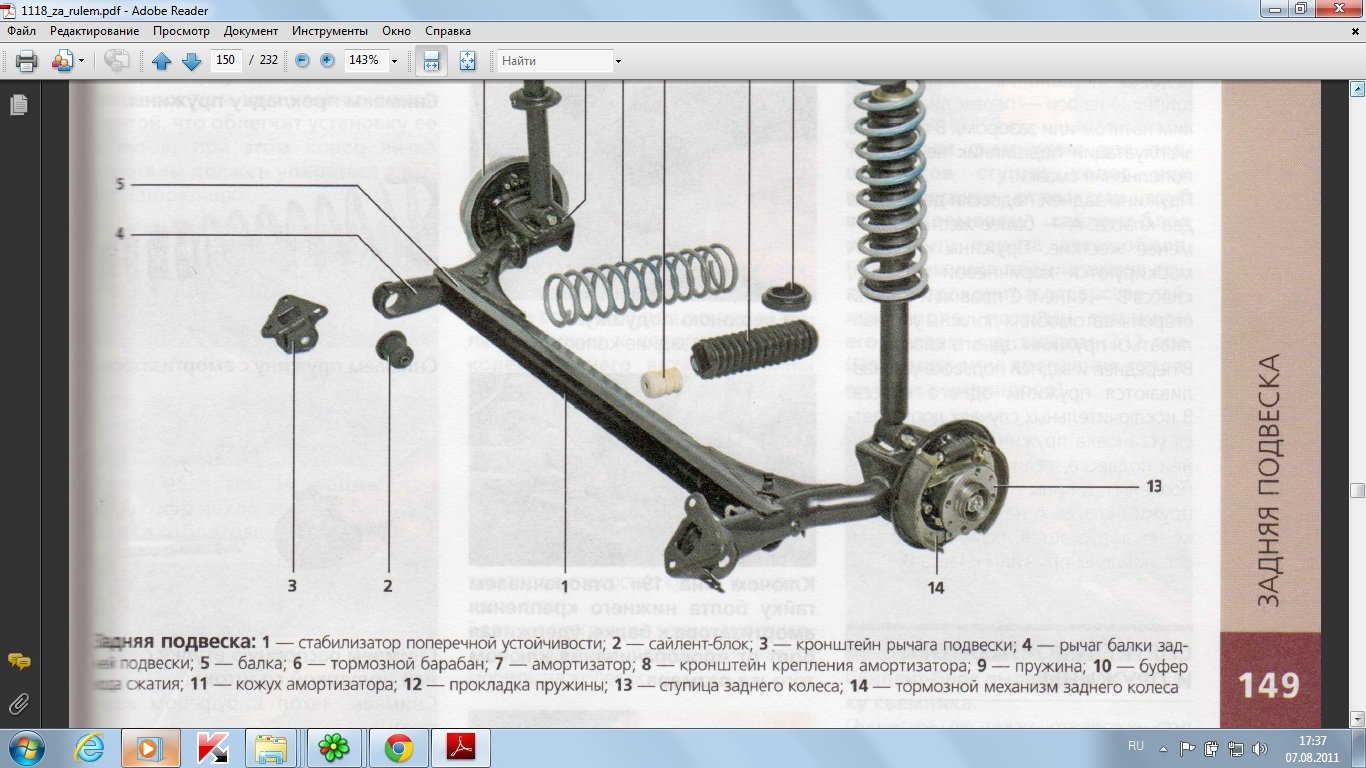Click the vertical scrollbar down arrow
This screenshot has width=1366, height=768.
(1357, 718)
